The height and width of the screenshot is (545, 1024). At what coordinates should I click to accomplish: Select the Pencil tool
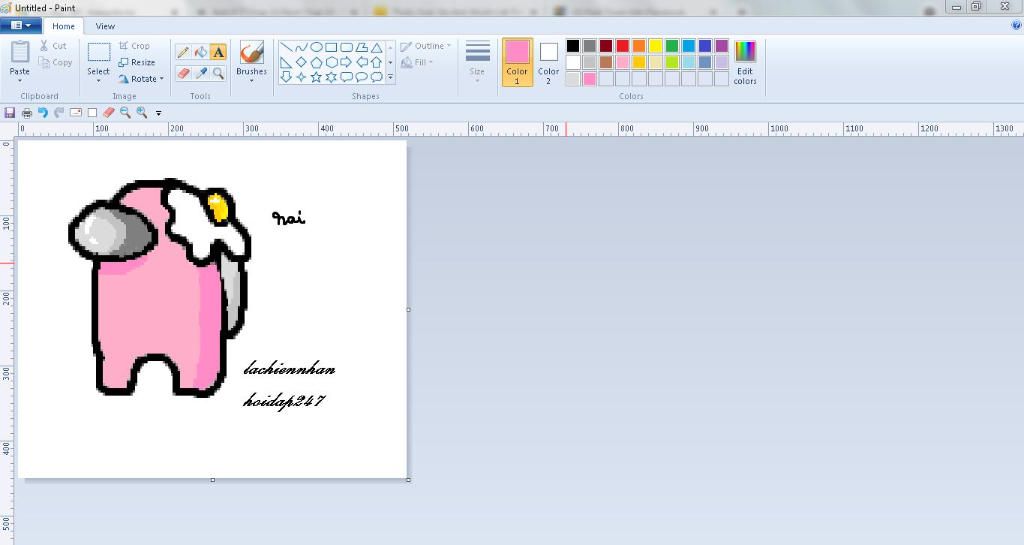click(x=184, y=52)
